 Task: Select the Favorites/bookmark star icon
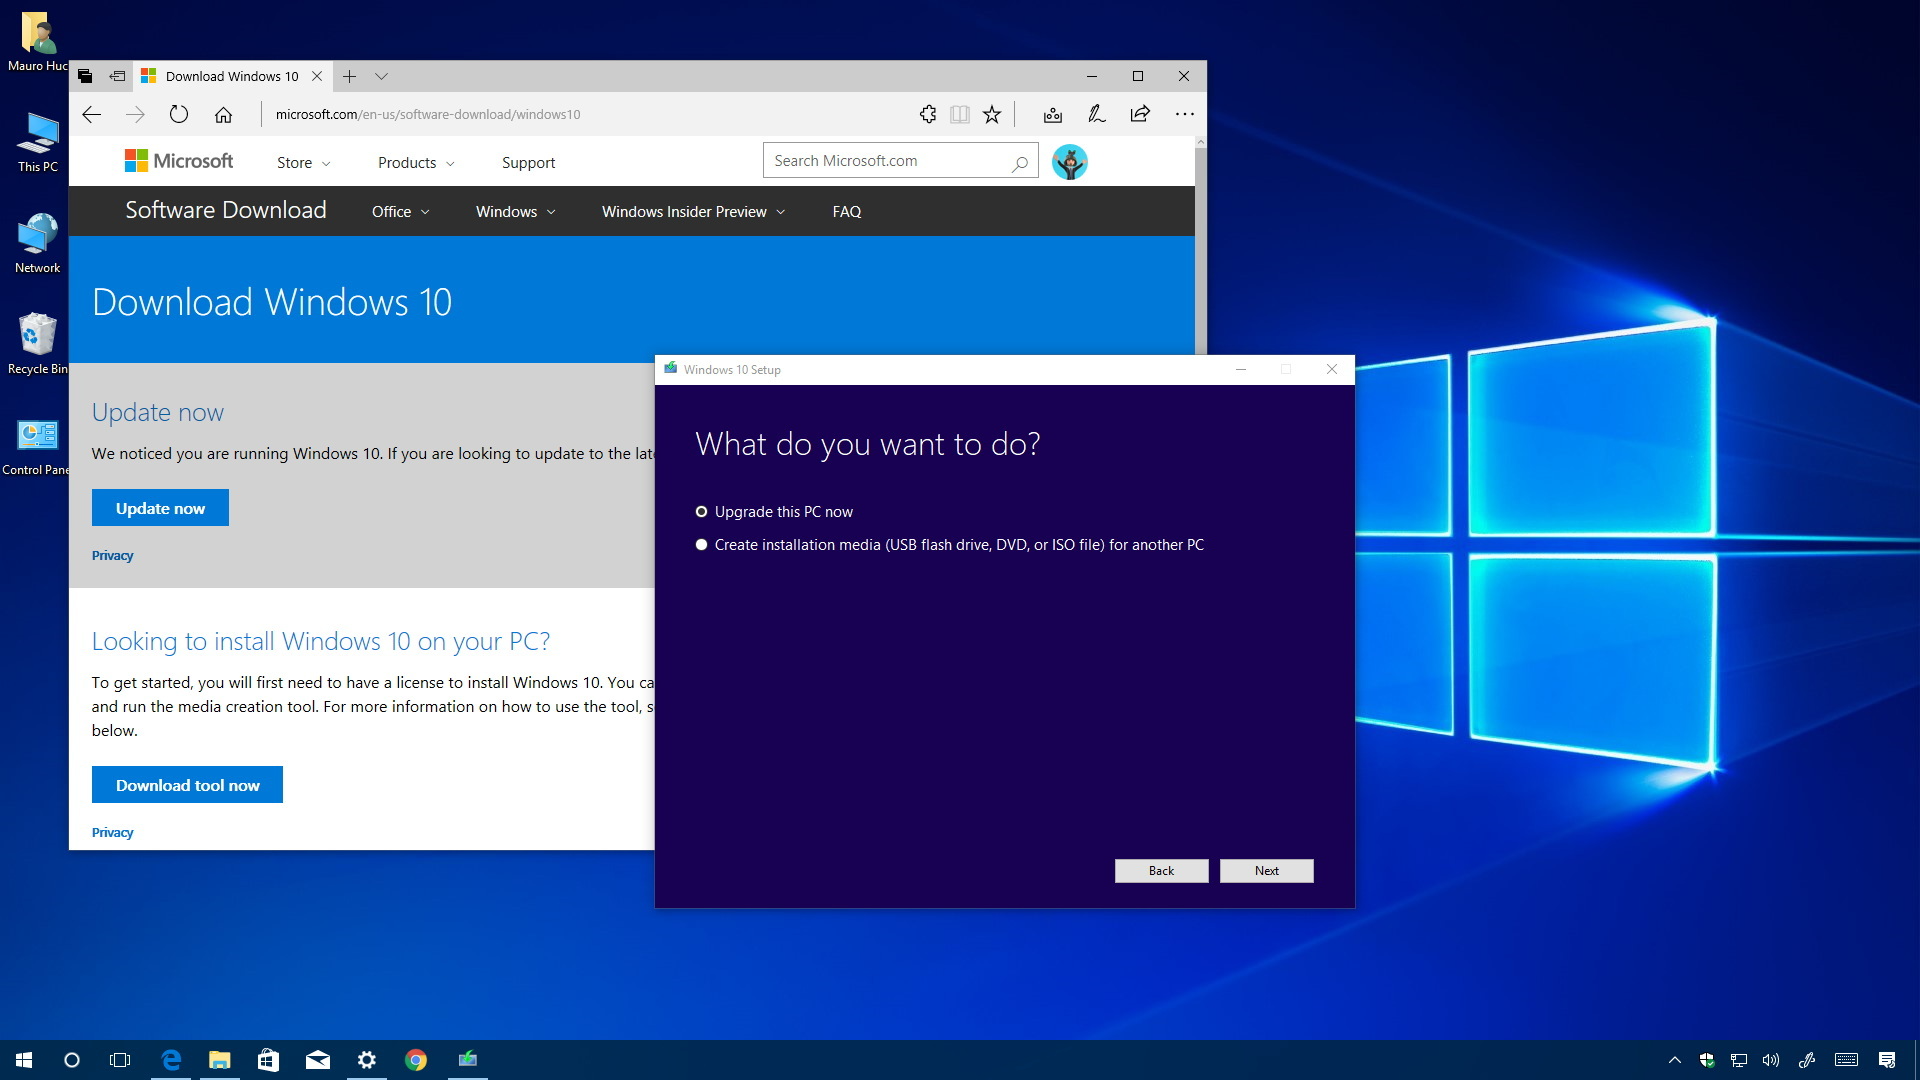point(992,113)
